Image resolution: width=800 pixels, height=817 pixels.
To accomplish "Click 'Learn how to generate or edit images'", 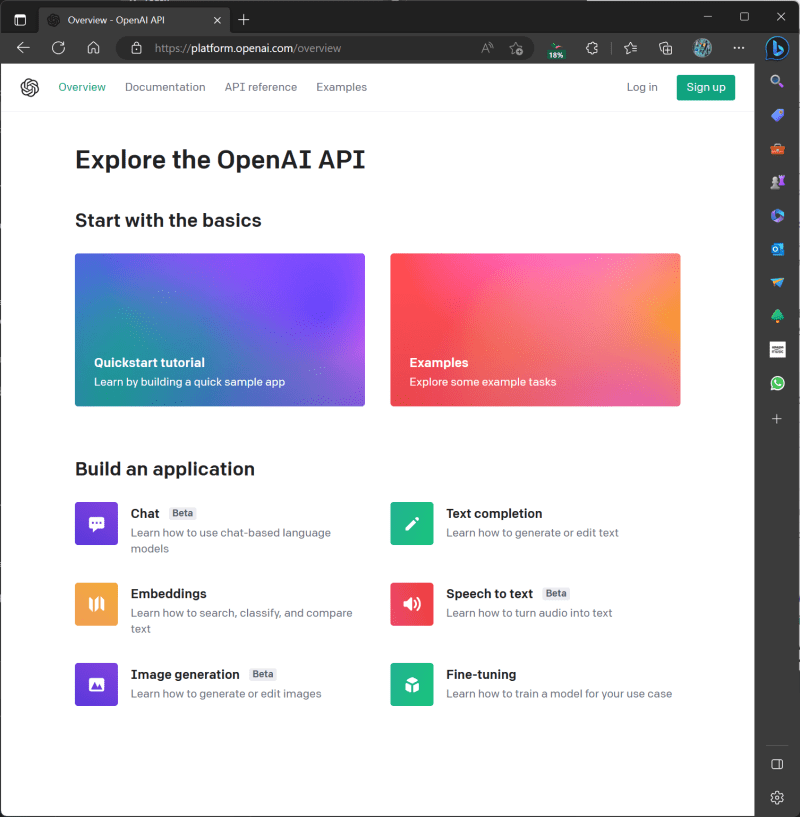I will click(x=226, y=694).
